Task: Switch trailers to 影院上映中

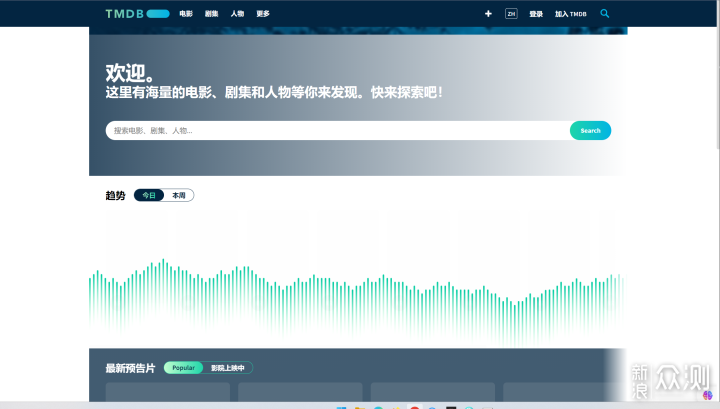Action: pyautogui.click(x=228, y=368)
